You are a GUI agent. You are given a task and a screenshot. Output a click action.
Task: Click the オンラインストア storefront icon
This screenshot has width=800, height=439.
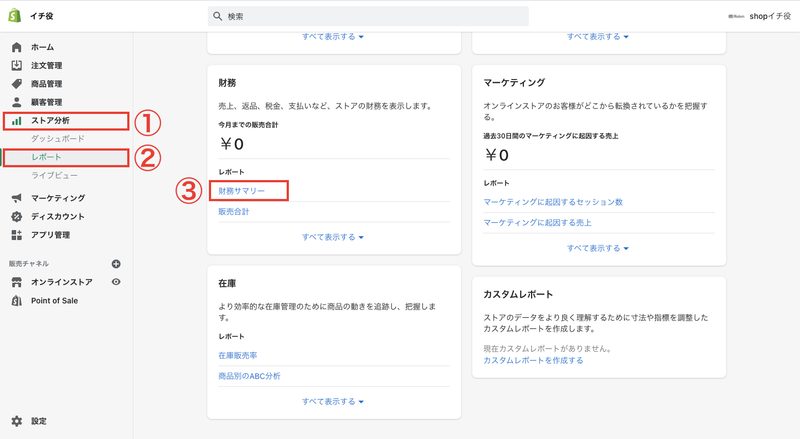(x=17, y=282)
